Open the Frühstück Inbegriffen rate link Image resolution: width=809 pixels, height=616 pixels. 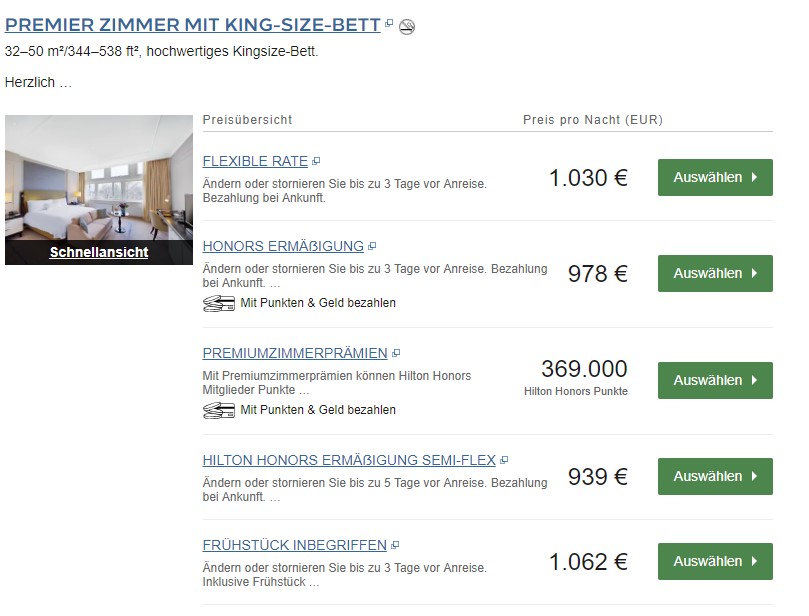pyautogui.click(x=294, y=546)
